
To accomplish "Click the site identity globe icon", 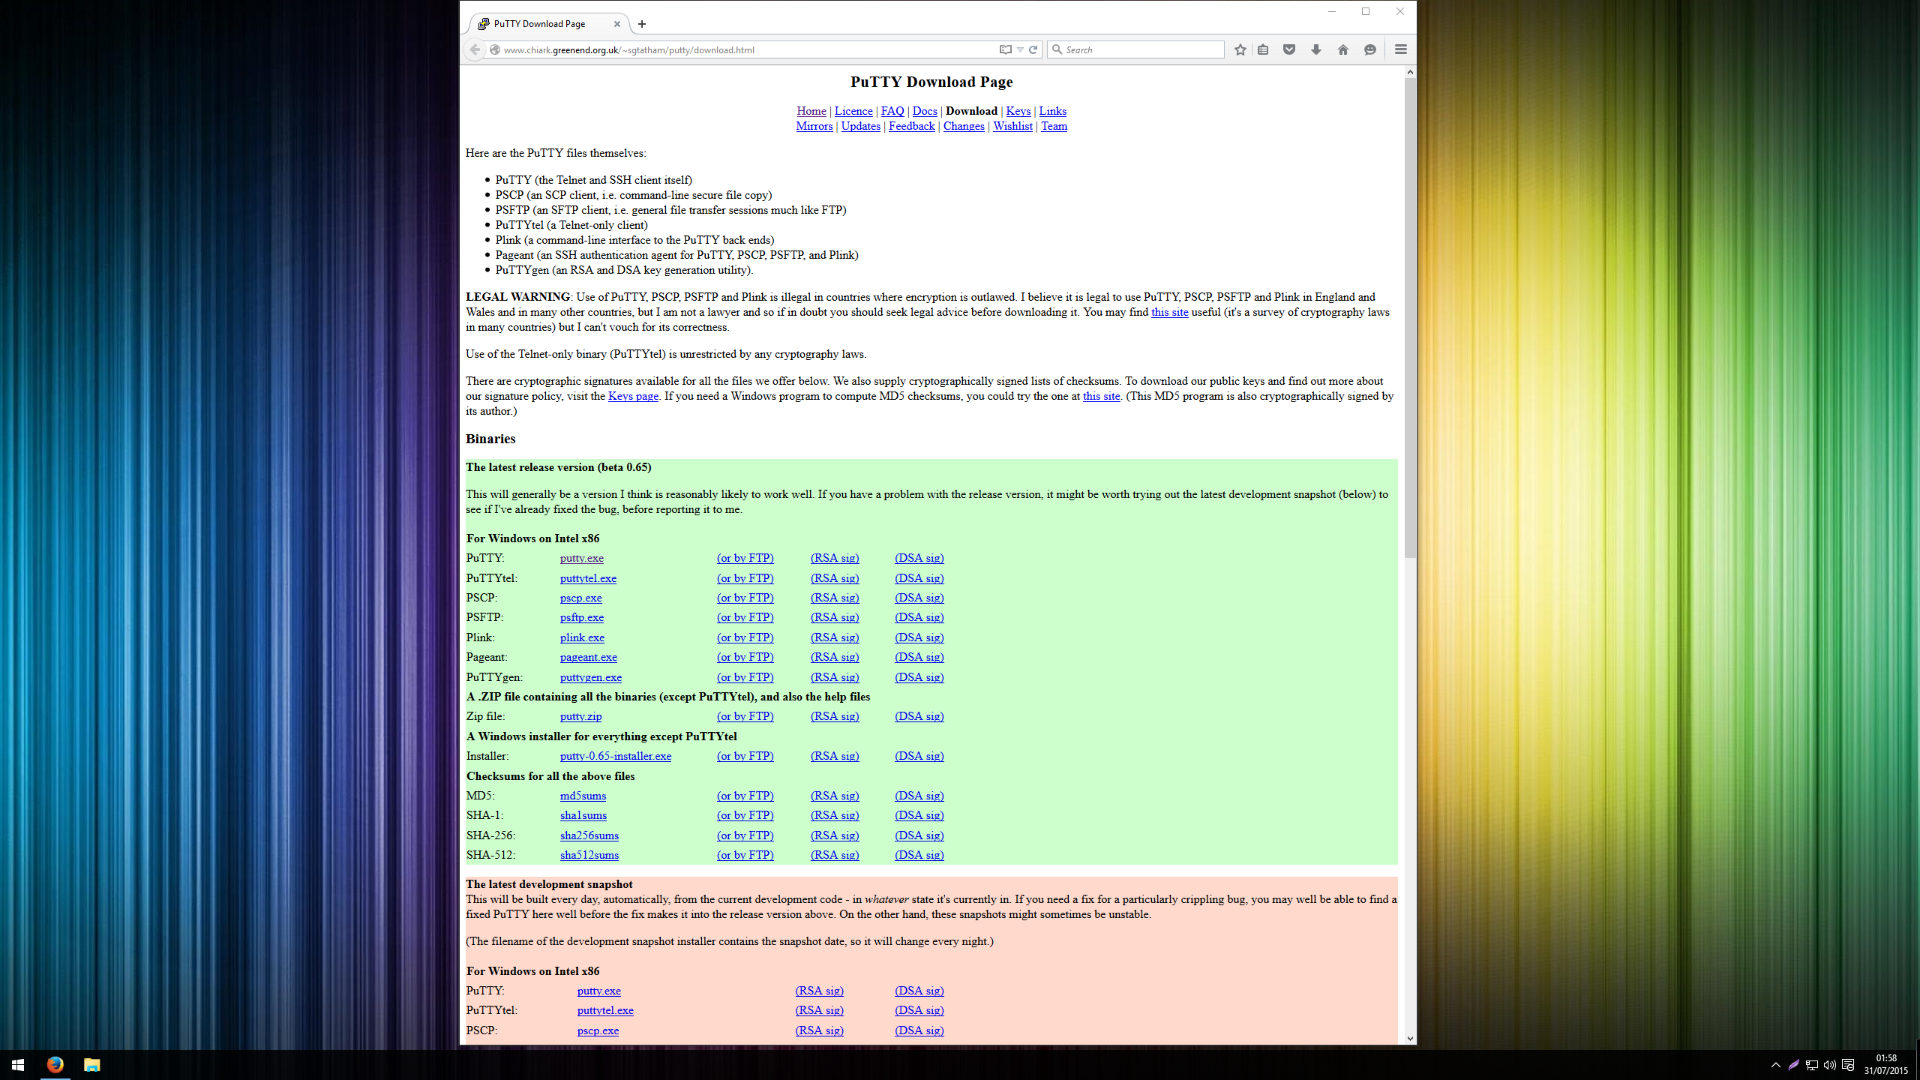I will (x=494, y=49).
